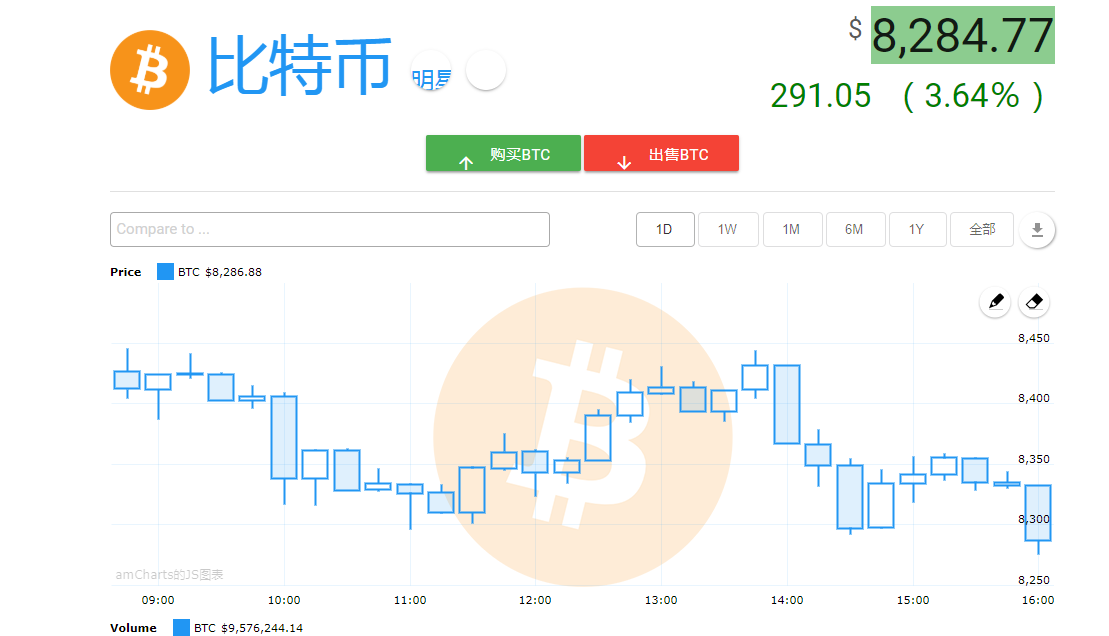This screenshot has width=1109, height=636.
Task: Click blue Volume legend swatch for BTC
Action: pyautogui.click(x=181, y=628)
